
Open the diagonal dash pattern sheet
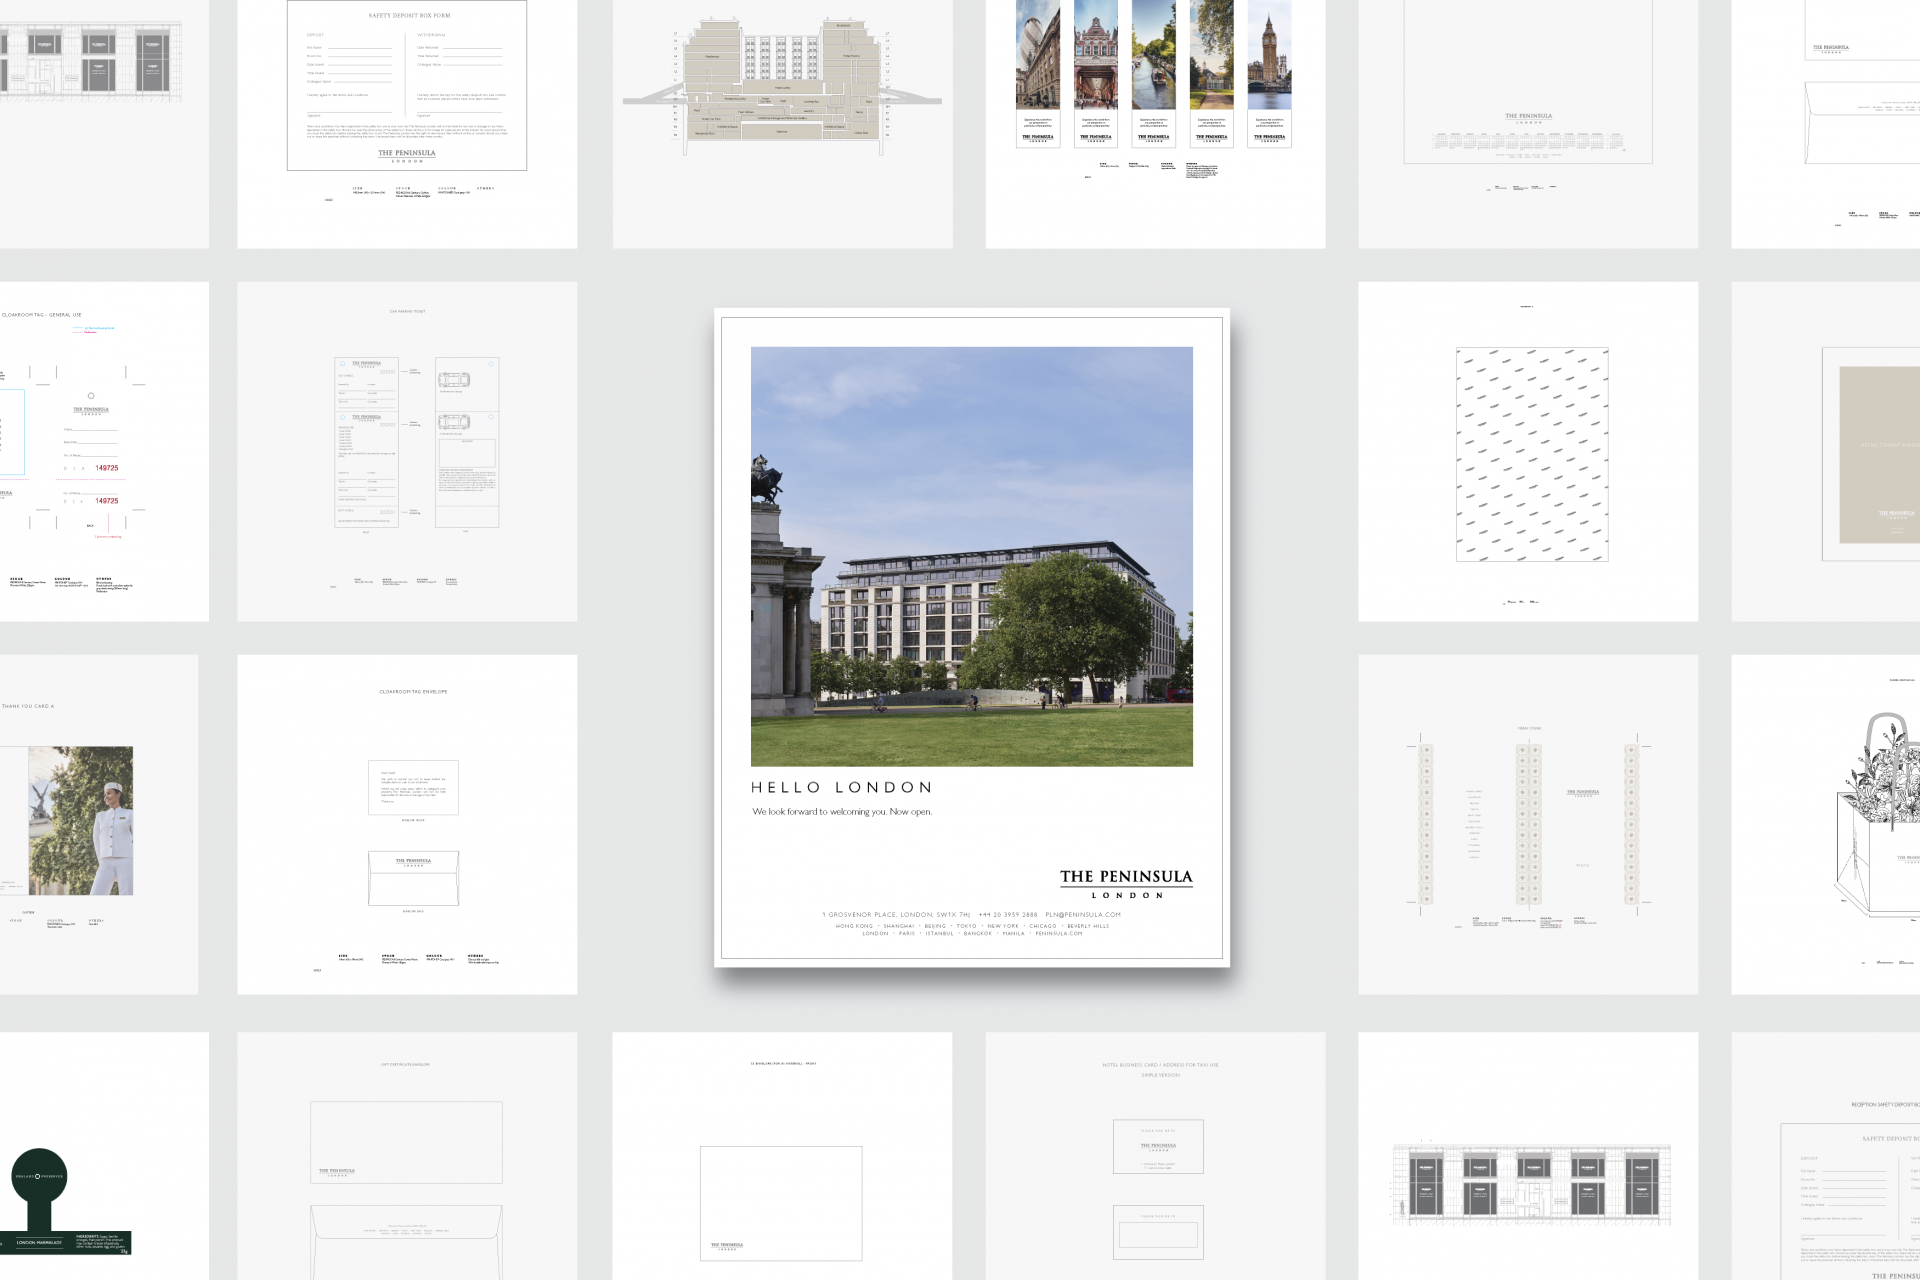[x=1528, y=451]
